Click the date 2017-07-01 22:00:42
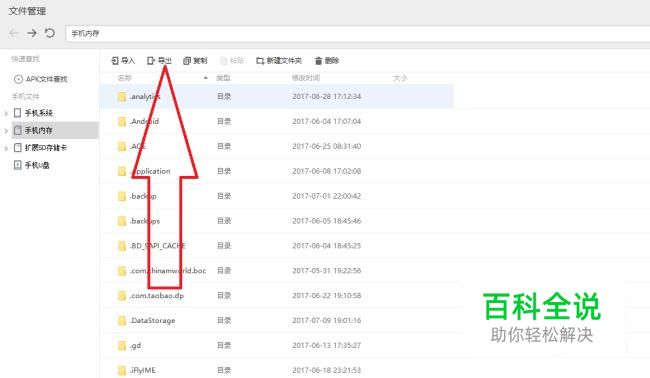This screenshot has width=650, height=378. pos(327,196)
